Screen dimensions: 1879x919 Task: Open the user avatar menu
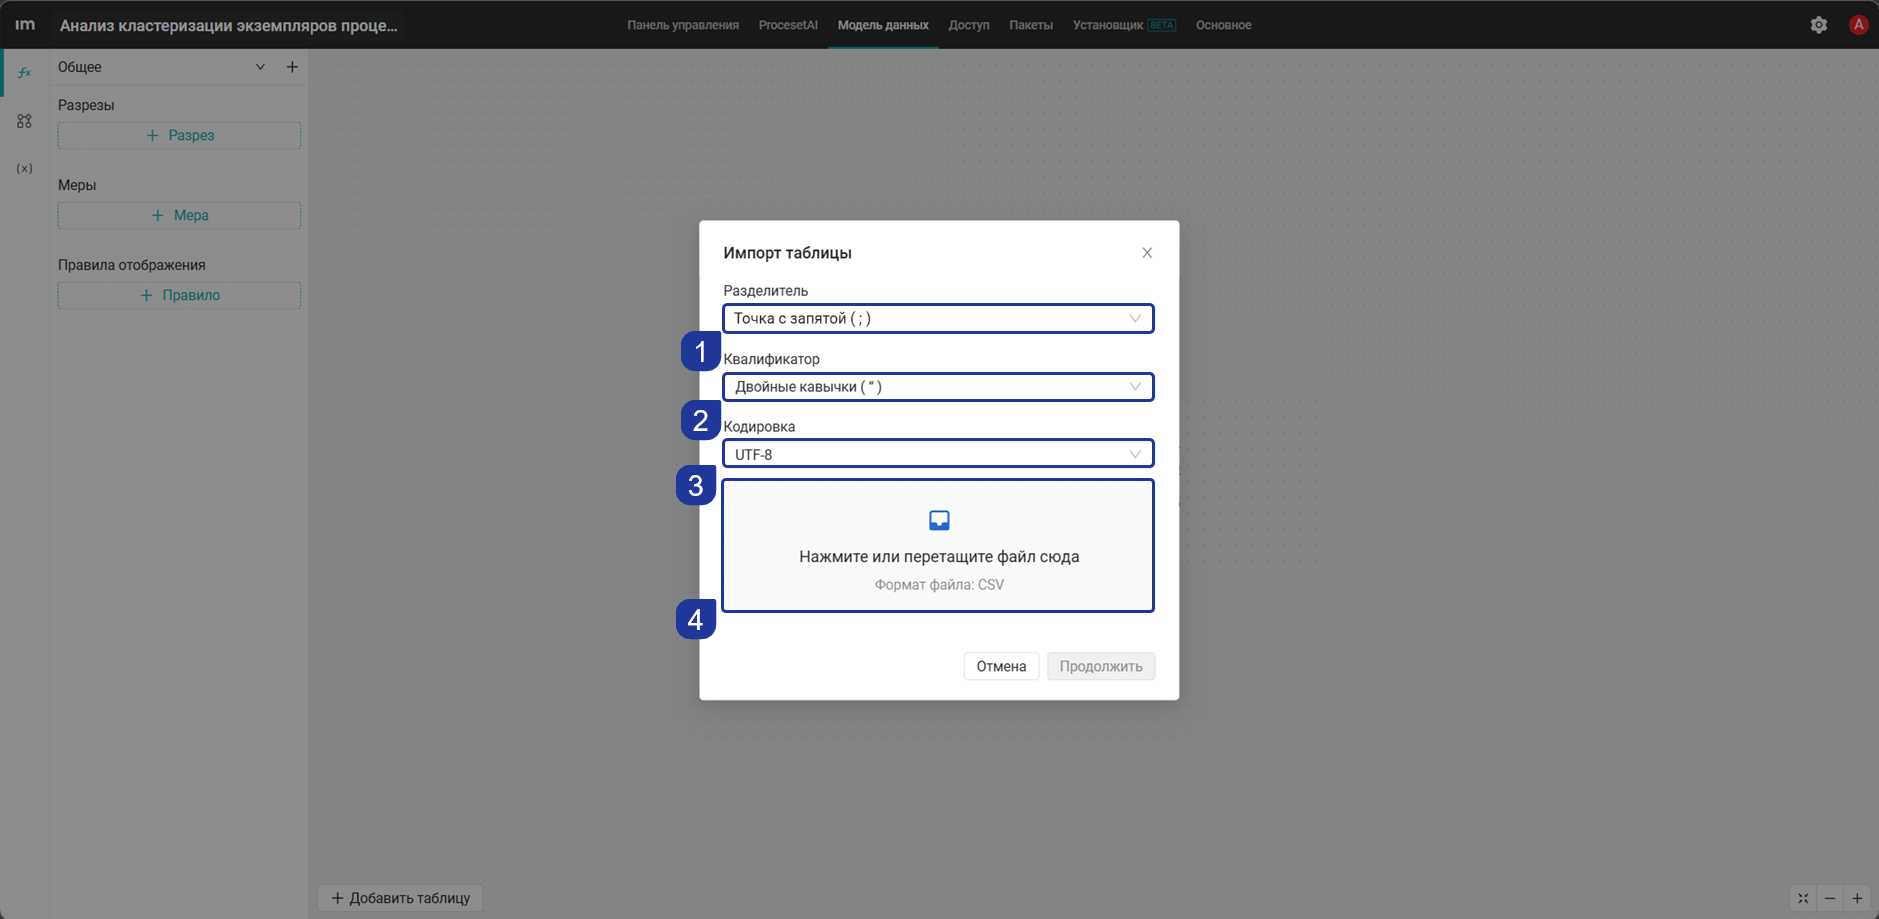point(1858,25)
